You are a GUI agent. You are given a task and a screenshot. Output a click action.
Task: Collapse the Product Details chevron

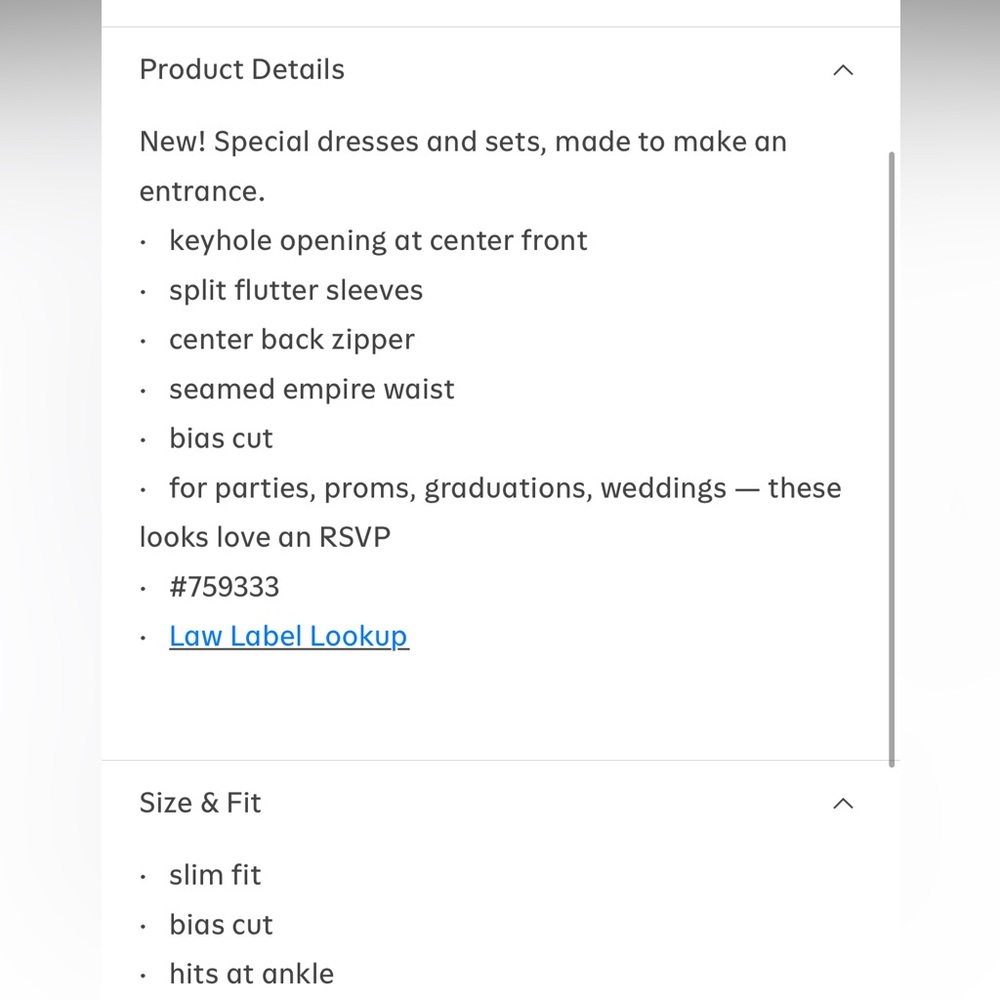click(843, 70)
